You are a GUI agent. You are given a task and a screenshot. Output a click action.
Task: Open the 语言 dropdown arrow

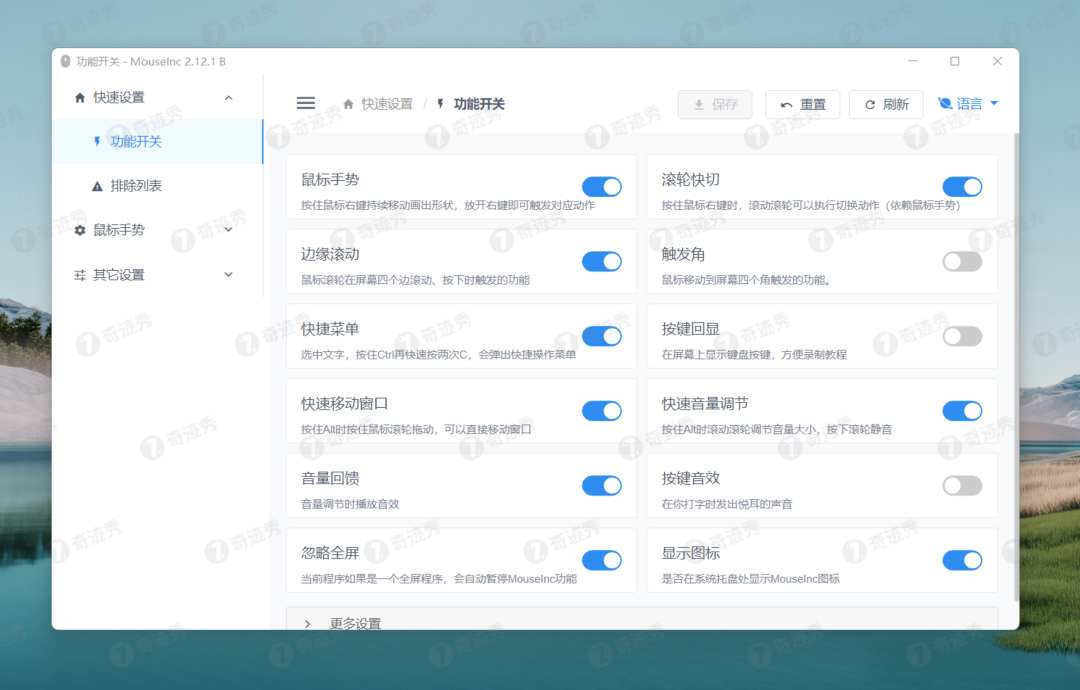(x=994, y=103)
